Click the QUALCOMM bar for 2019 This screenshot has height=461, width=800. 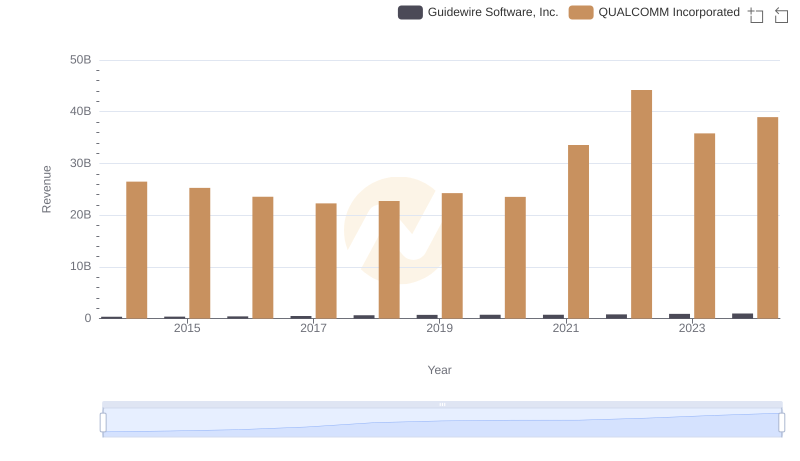[x=452, y=255]
